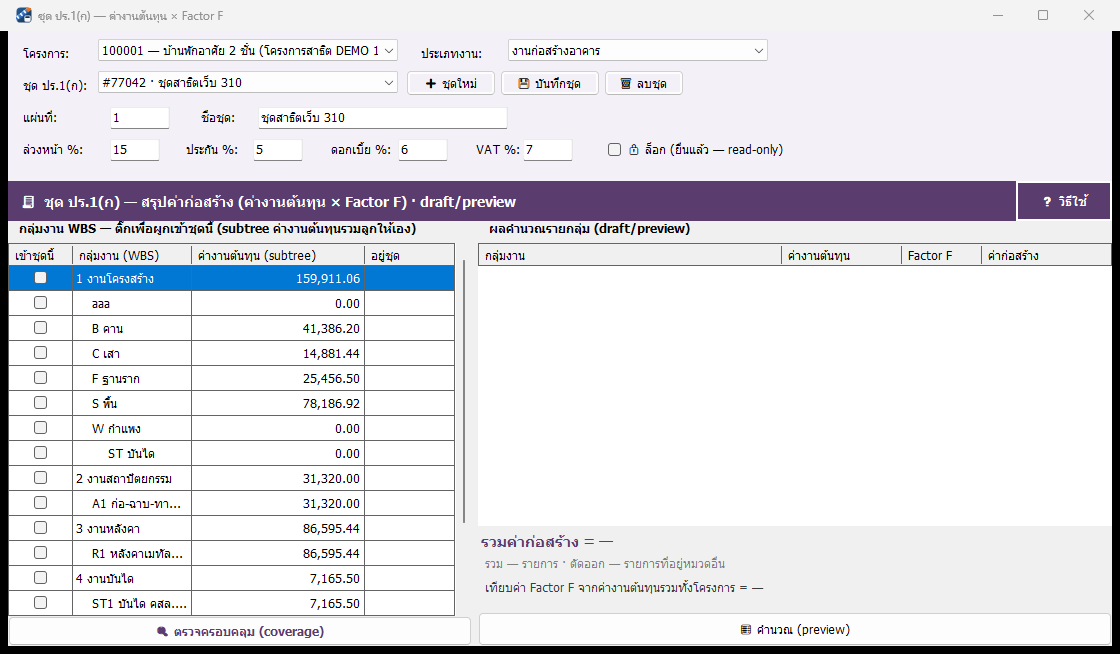1120x654 pixels.
Task: Click the ชุดใหม่ new set button
Action: (x=451, y=84)
